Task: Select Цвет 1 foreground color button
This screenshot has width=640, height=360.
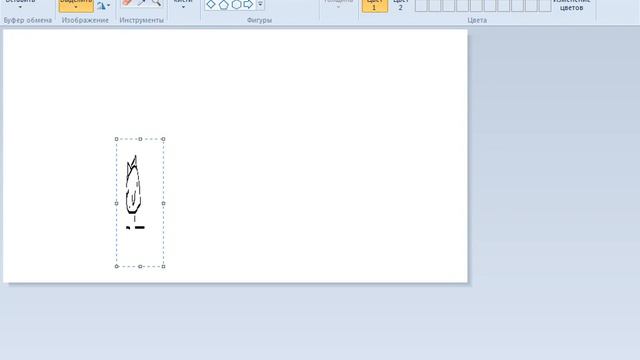Action: point(374,5)
